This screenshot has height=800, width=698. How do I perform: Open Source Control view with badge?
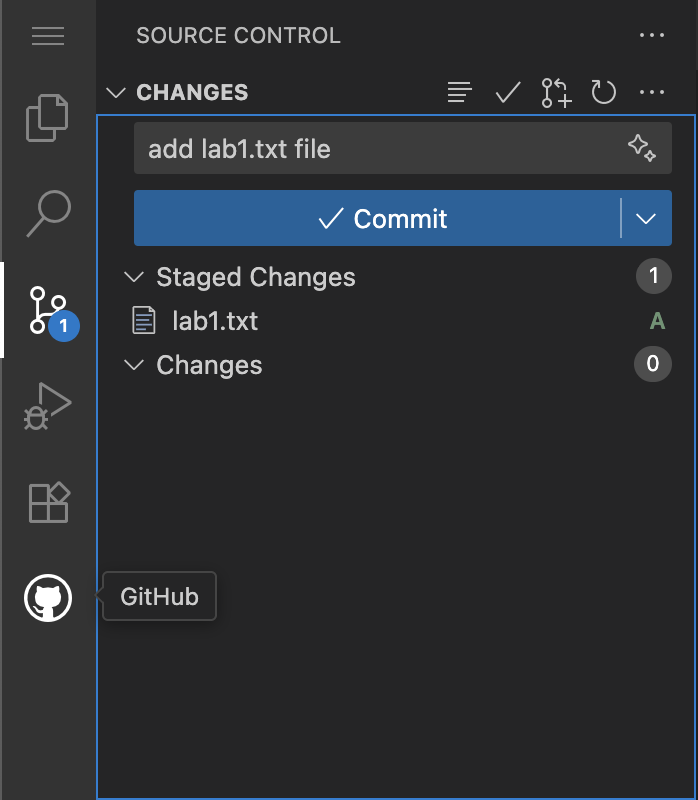[x=48, y=310]
